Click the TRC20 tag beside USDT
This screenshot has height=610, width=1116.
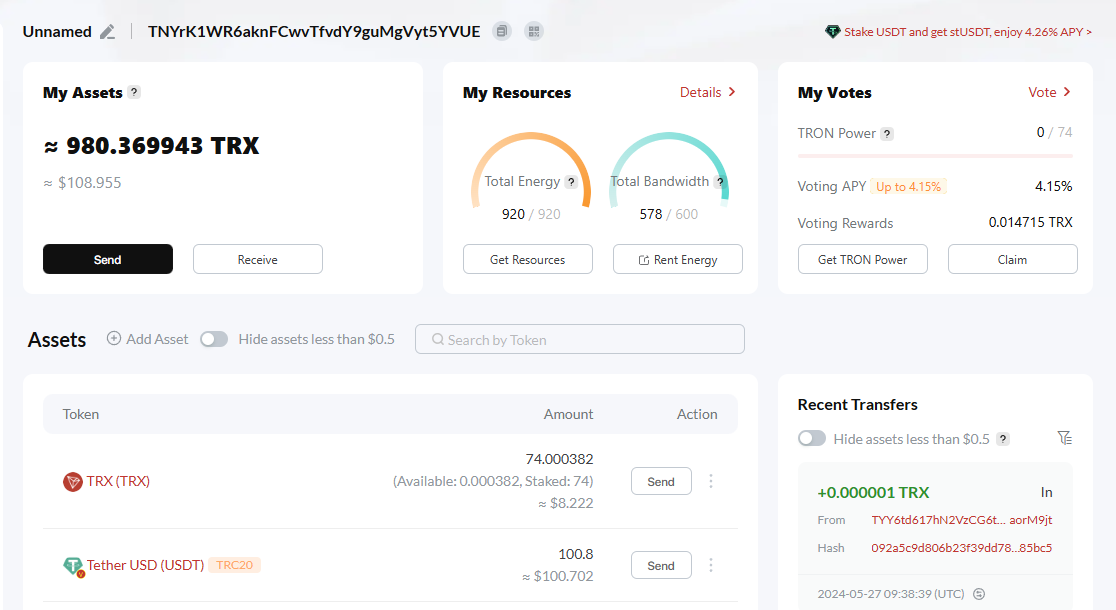(x=235, y=565)
